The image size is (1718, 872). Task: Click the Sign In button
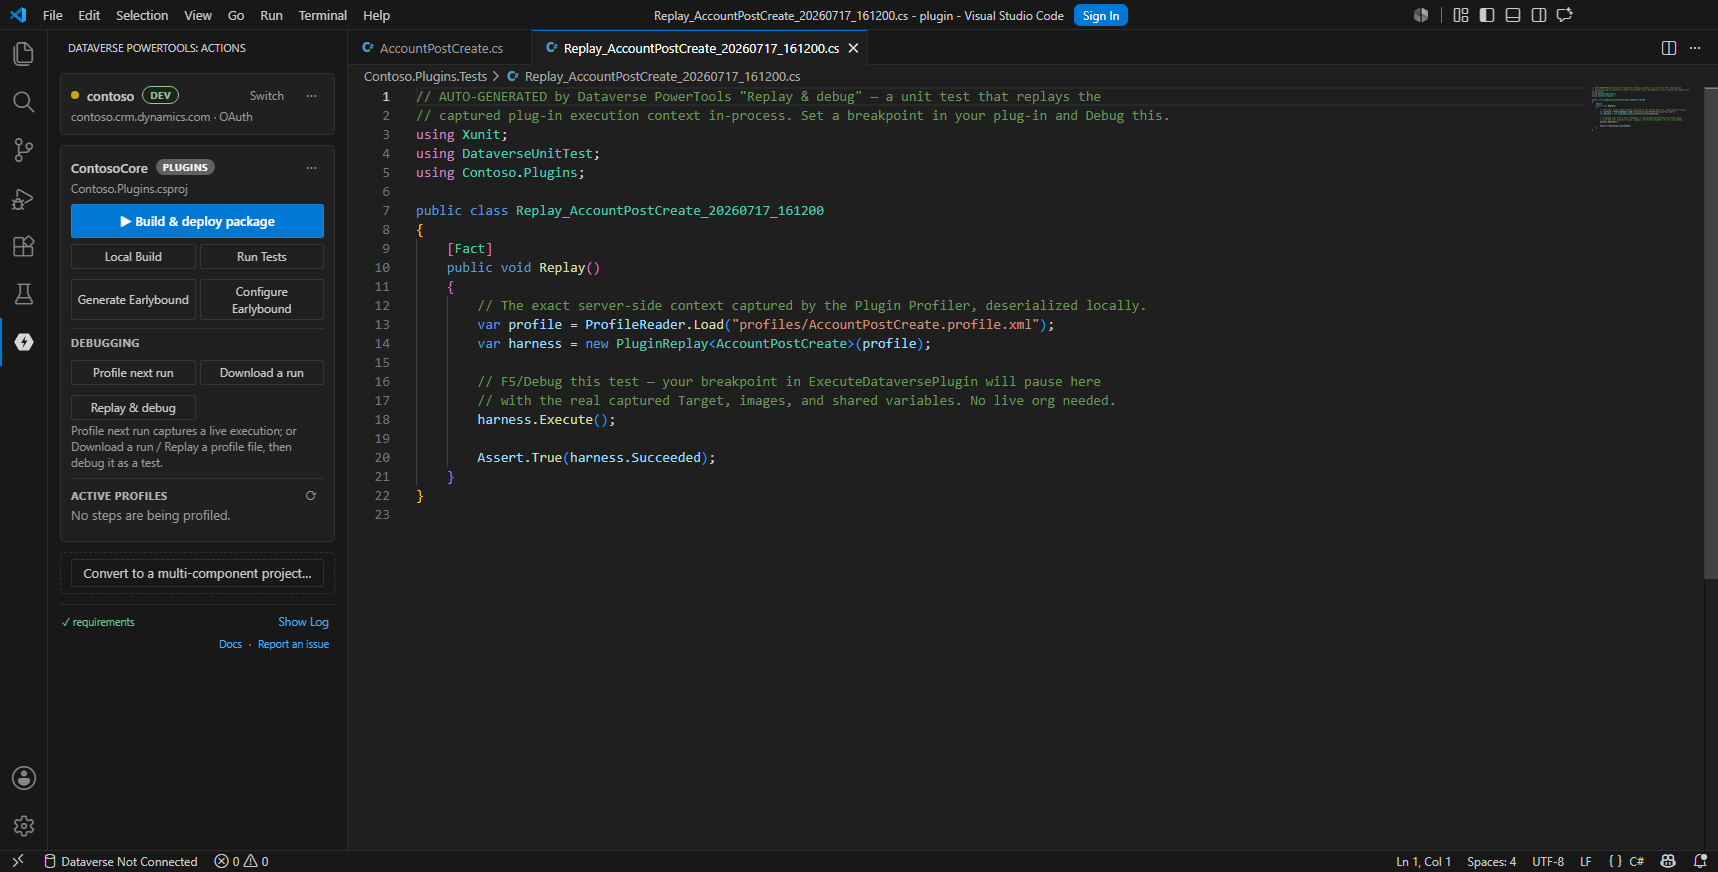click(1100, 15)
